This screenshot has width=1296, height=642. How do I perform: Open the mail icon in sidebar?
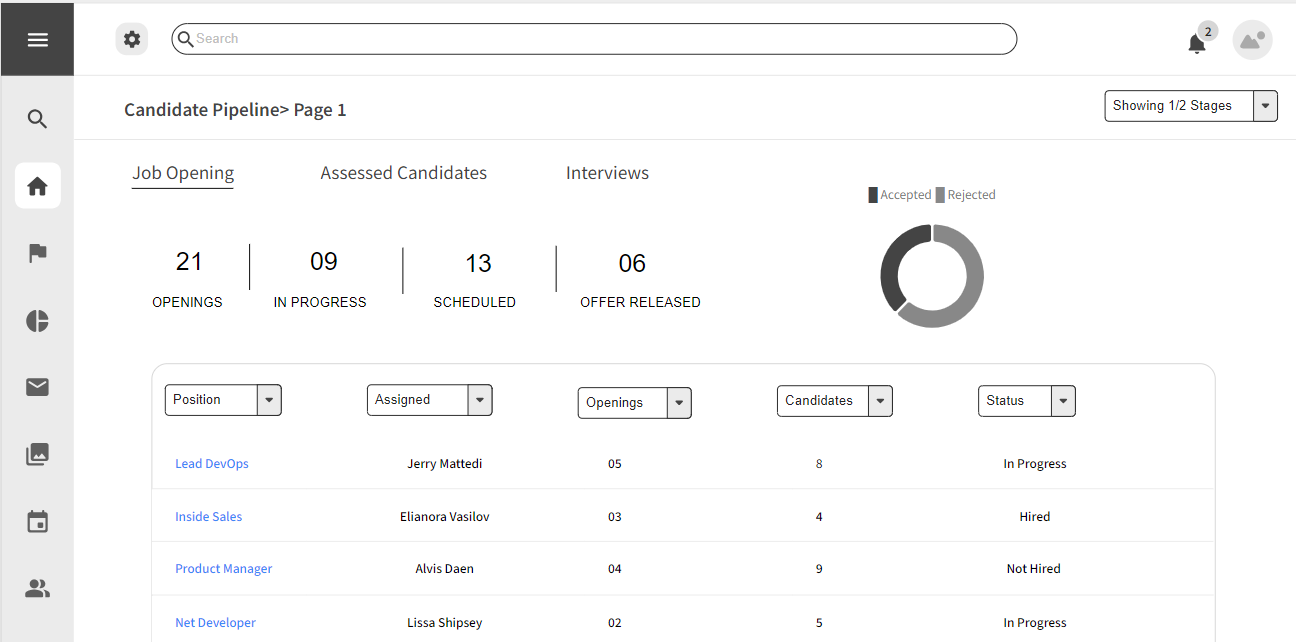click(x=37, y=387)
